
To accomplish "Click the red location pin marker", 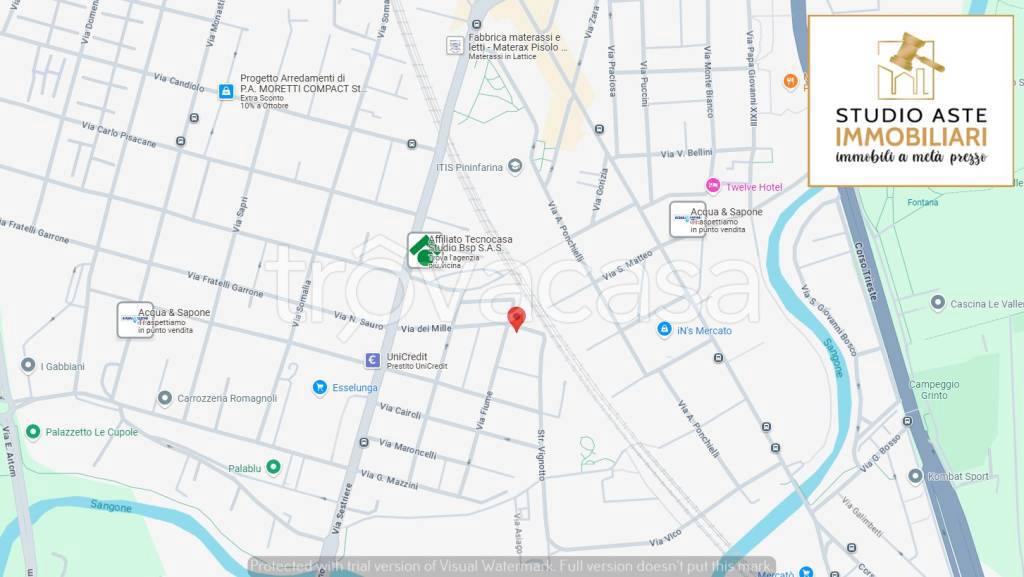I will pos(517,319).
